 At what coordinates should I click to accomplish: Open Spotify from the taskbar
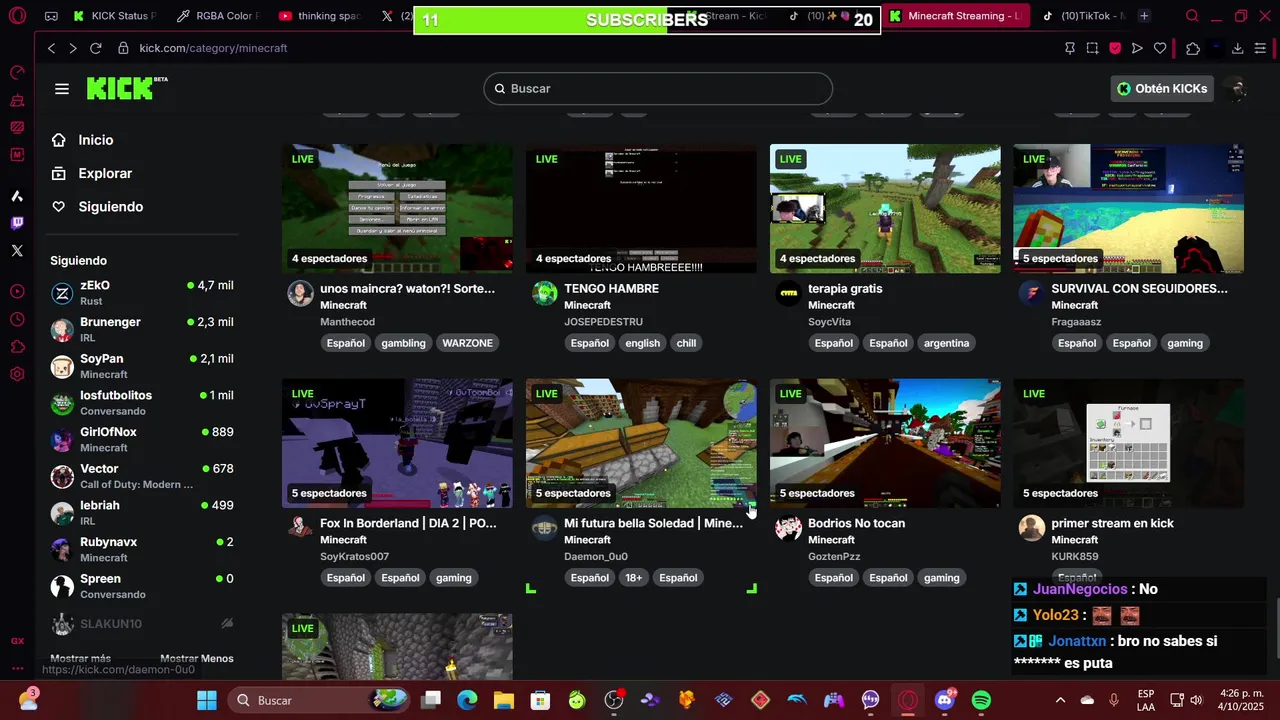coord(981,700)
